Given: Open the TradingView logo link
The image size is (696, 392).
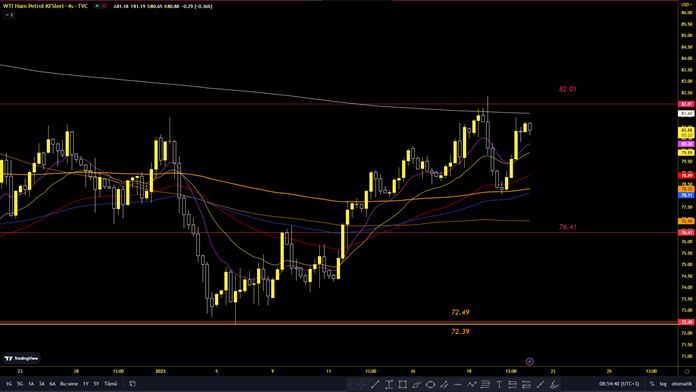Looking at the screenshot, I should 22,358.
